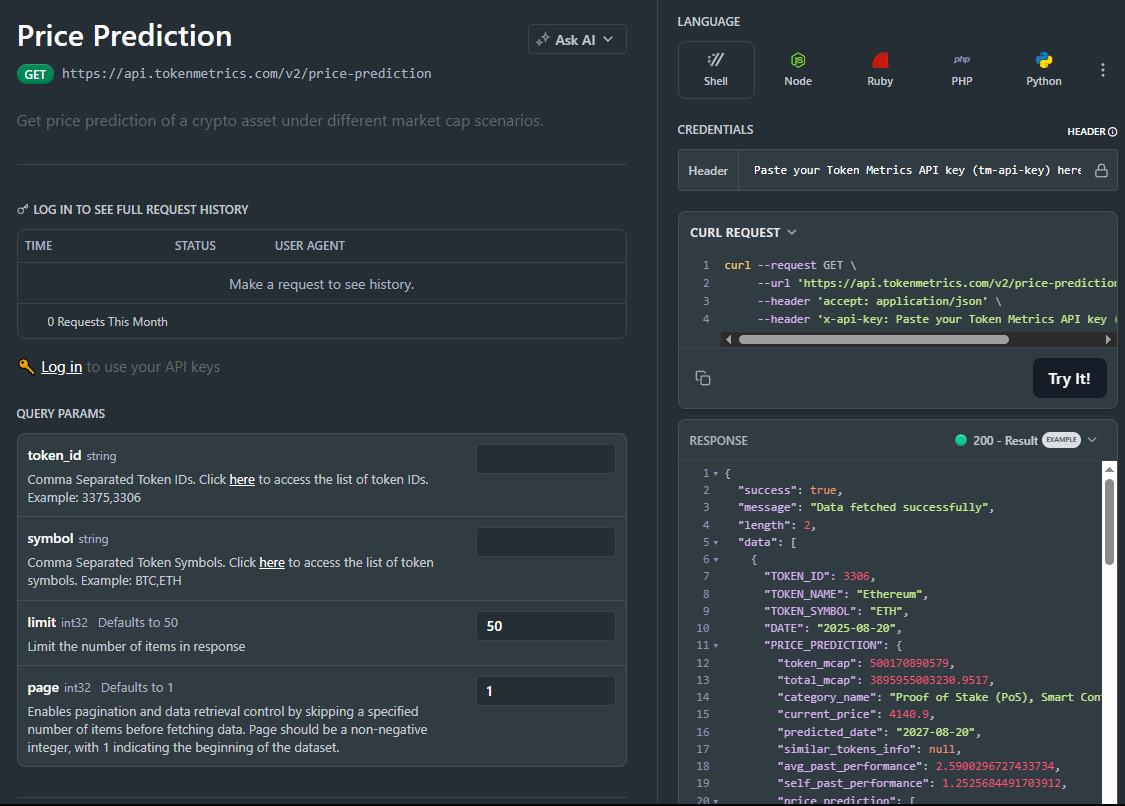This screenshot has width=1125, height=806.
Task: Click the API key Header input field
Action: 917,170
